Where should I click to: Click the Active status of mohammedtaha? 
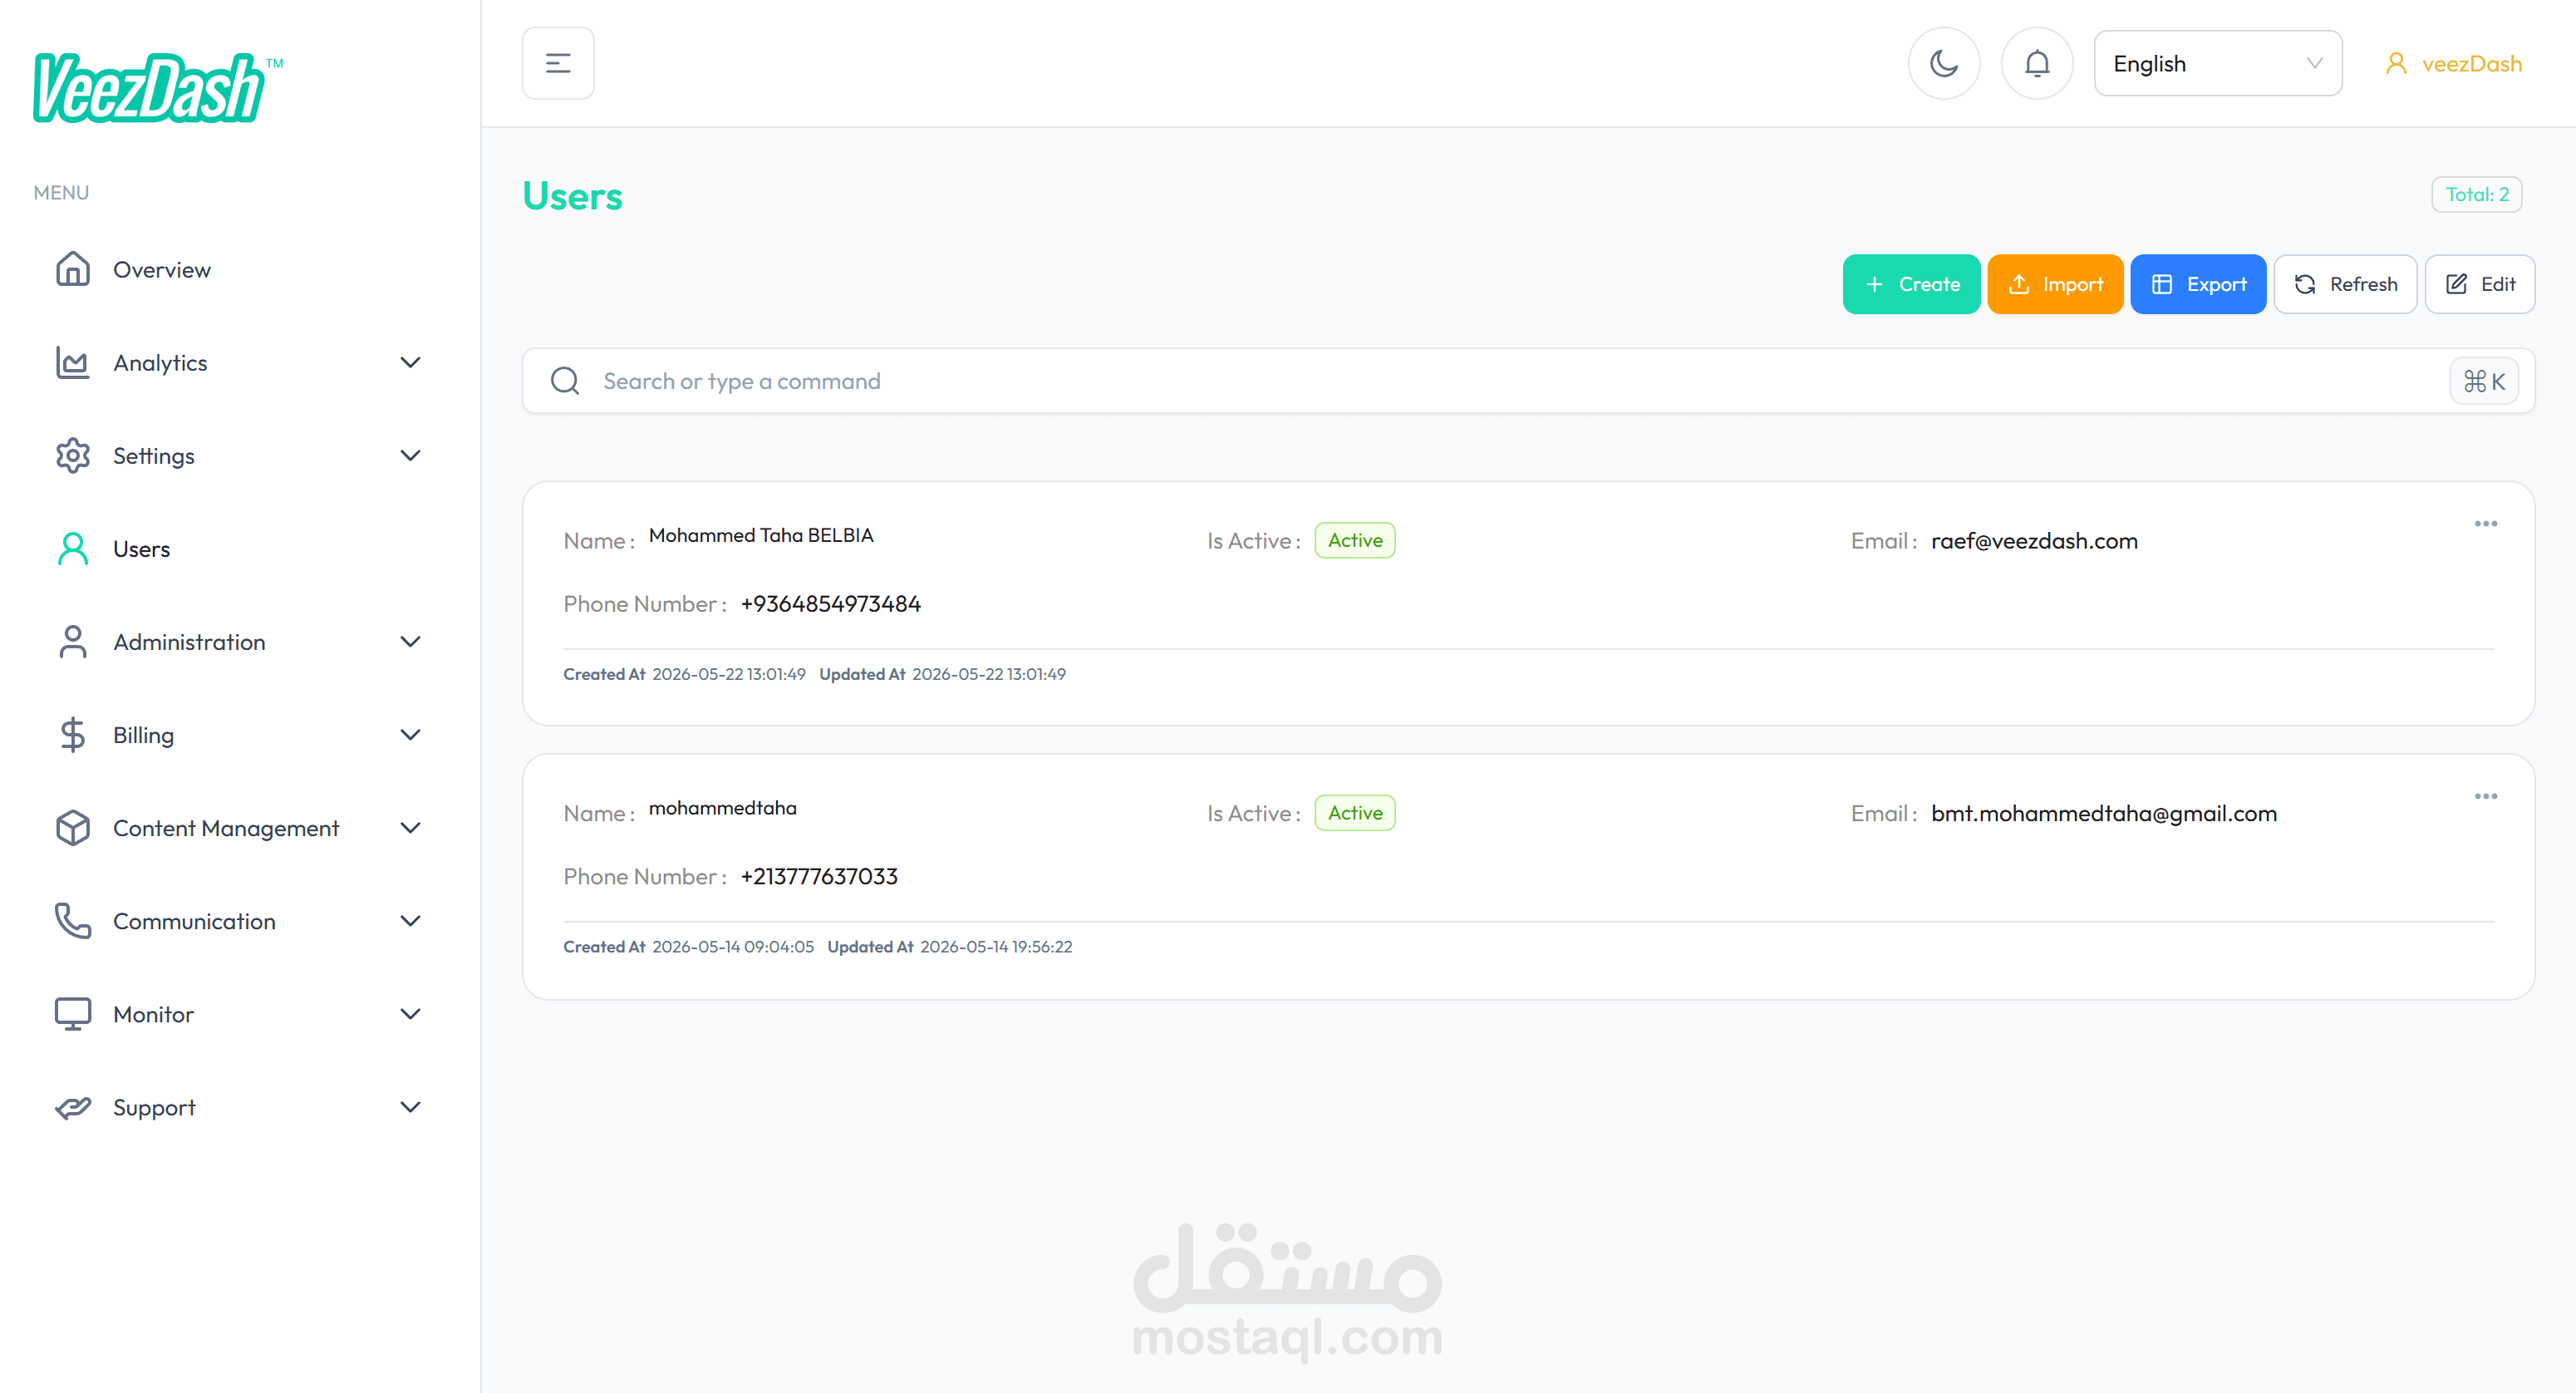(x=1355, y=813)
